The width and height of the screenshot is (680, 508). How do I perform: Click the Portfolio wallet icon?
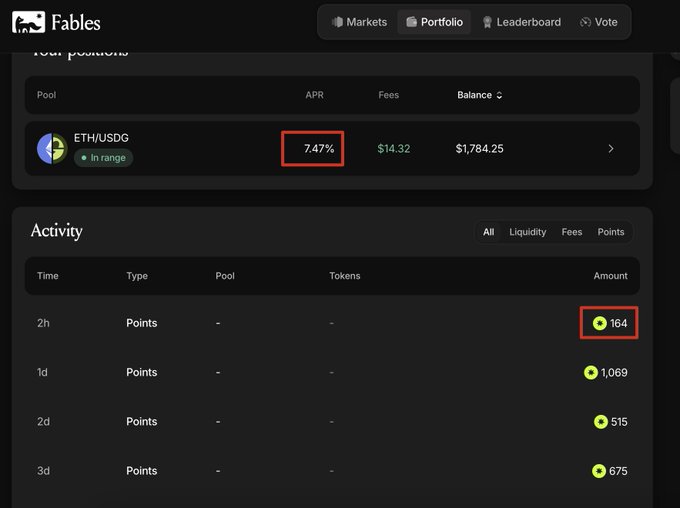[x=411, y=22]
